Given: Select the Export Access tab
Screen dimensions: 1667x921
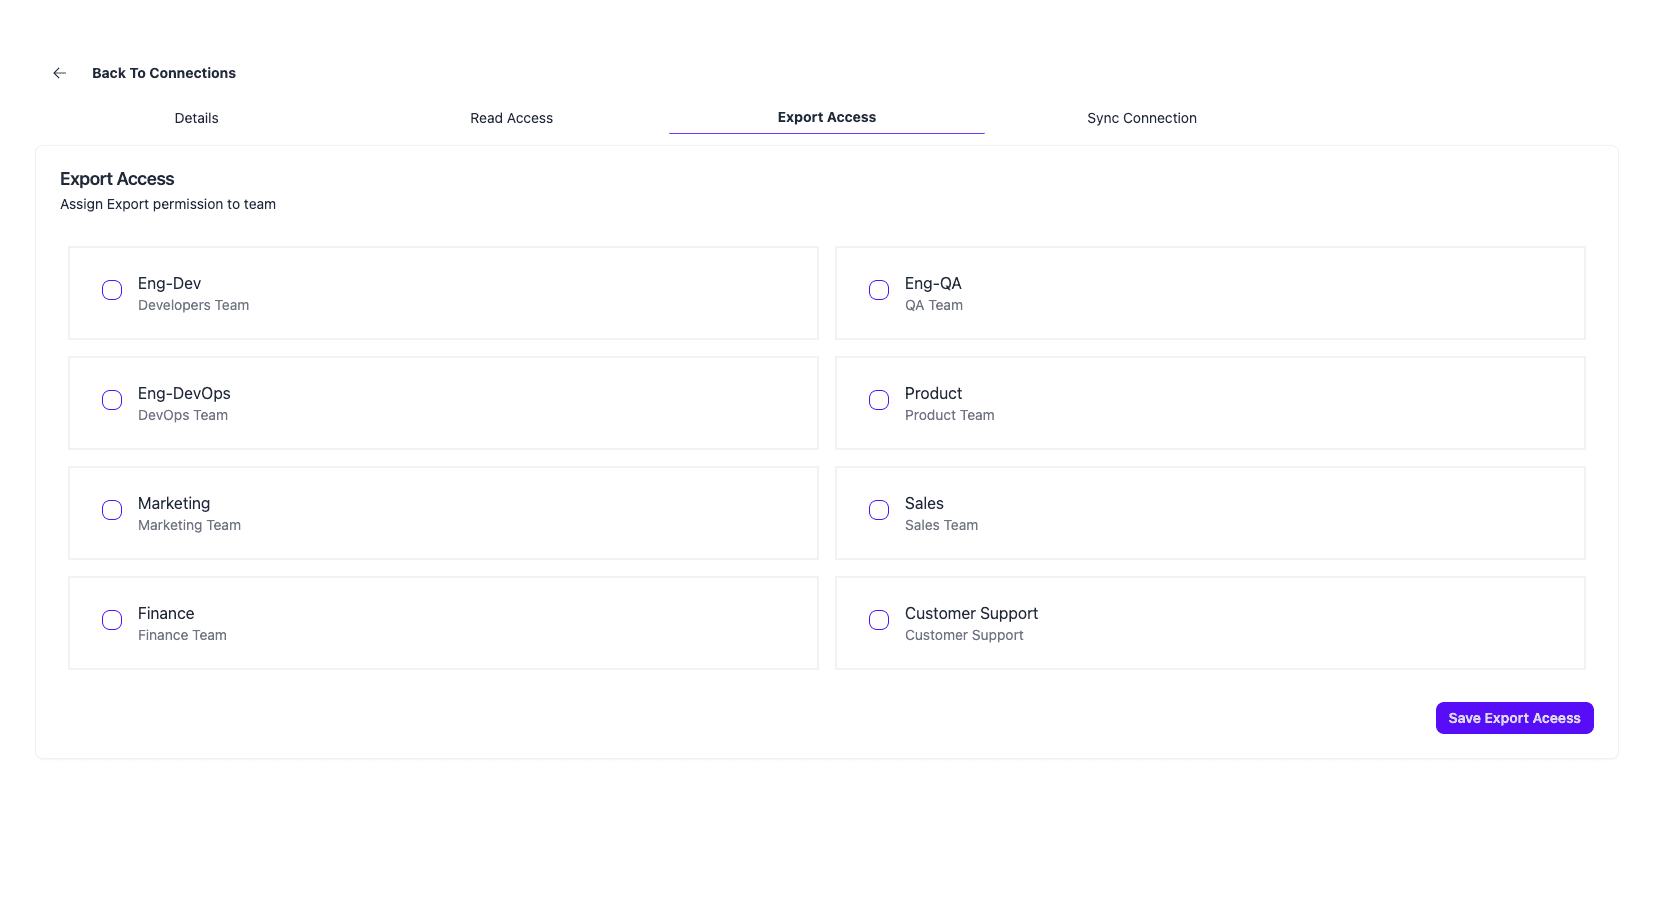Looking at the screenshot, I should pyautogui.click(x=826, y=117).
